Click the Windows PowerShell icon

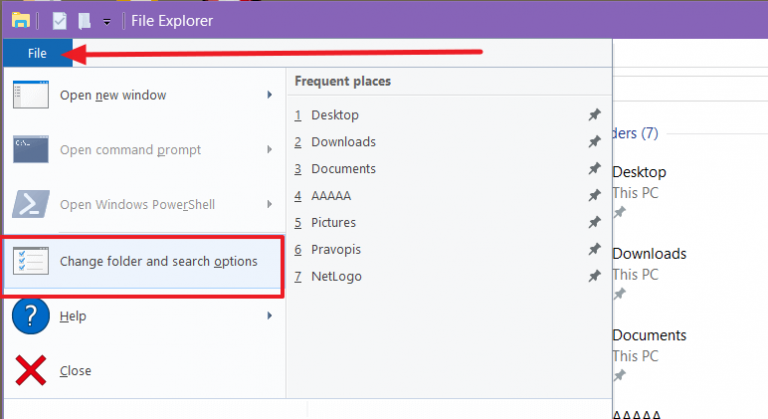pos(31,204)
